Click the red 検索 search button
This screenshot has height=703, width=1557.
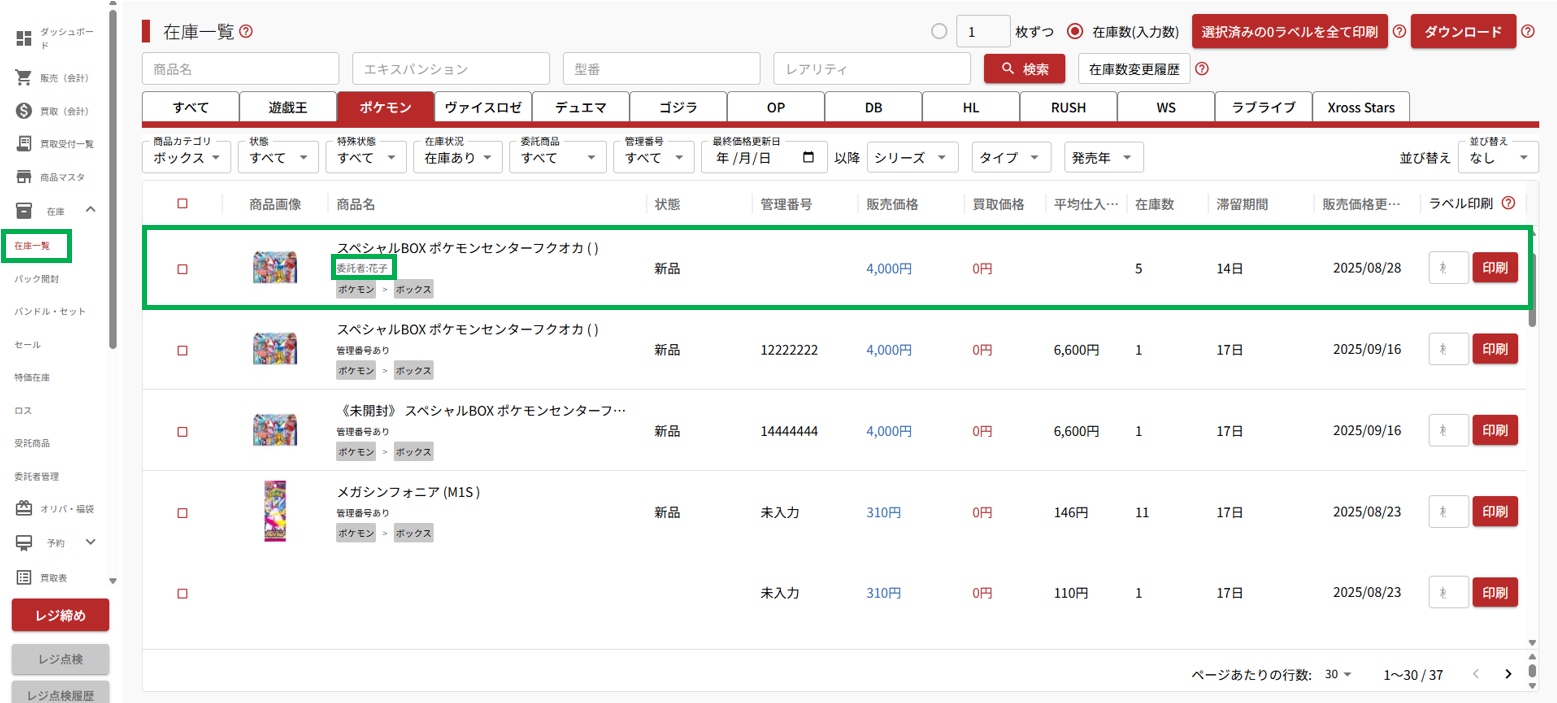(1024, 69)
